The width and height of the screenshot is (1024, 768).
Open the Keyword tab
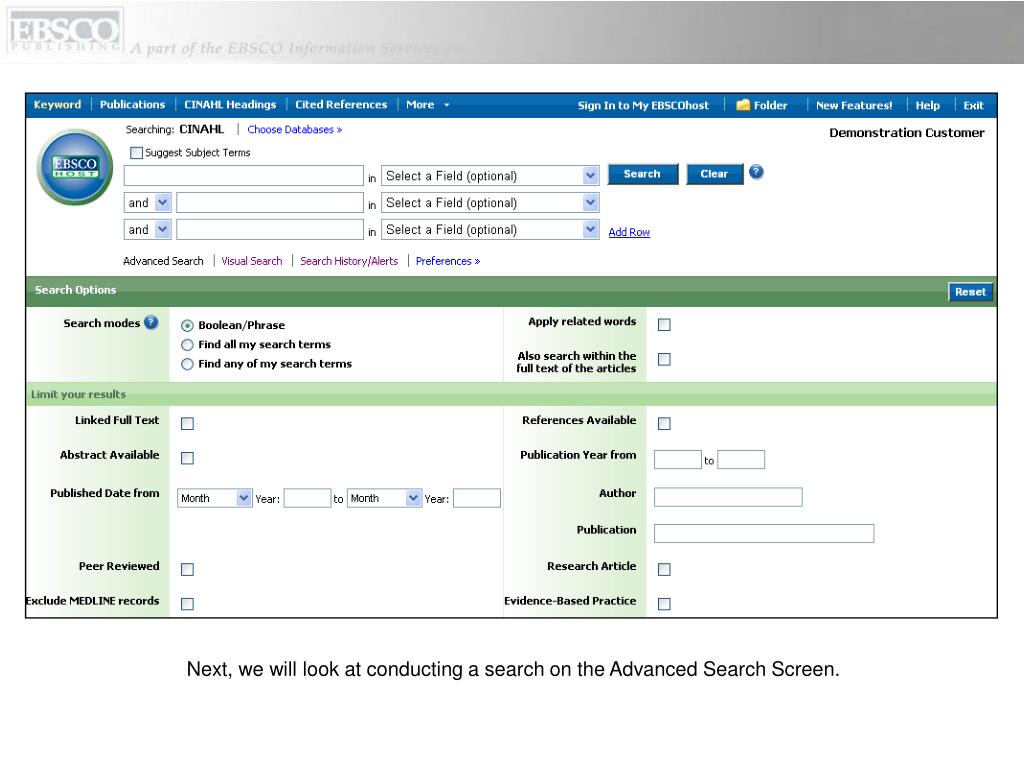(x=57, y=104)
